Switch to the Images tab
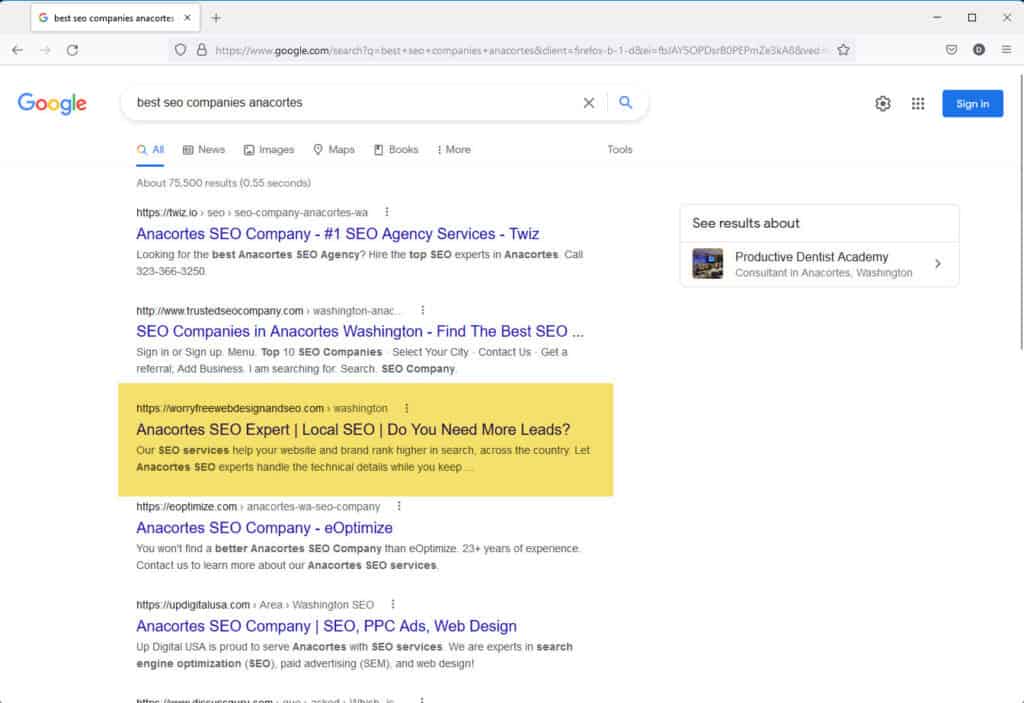The image size is (1024, 703). tap(269, 150)
